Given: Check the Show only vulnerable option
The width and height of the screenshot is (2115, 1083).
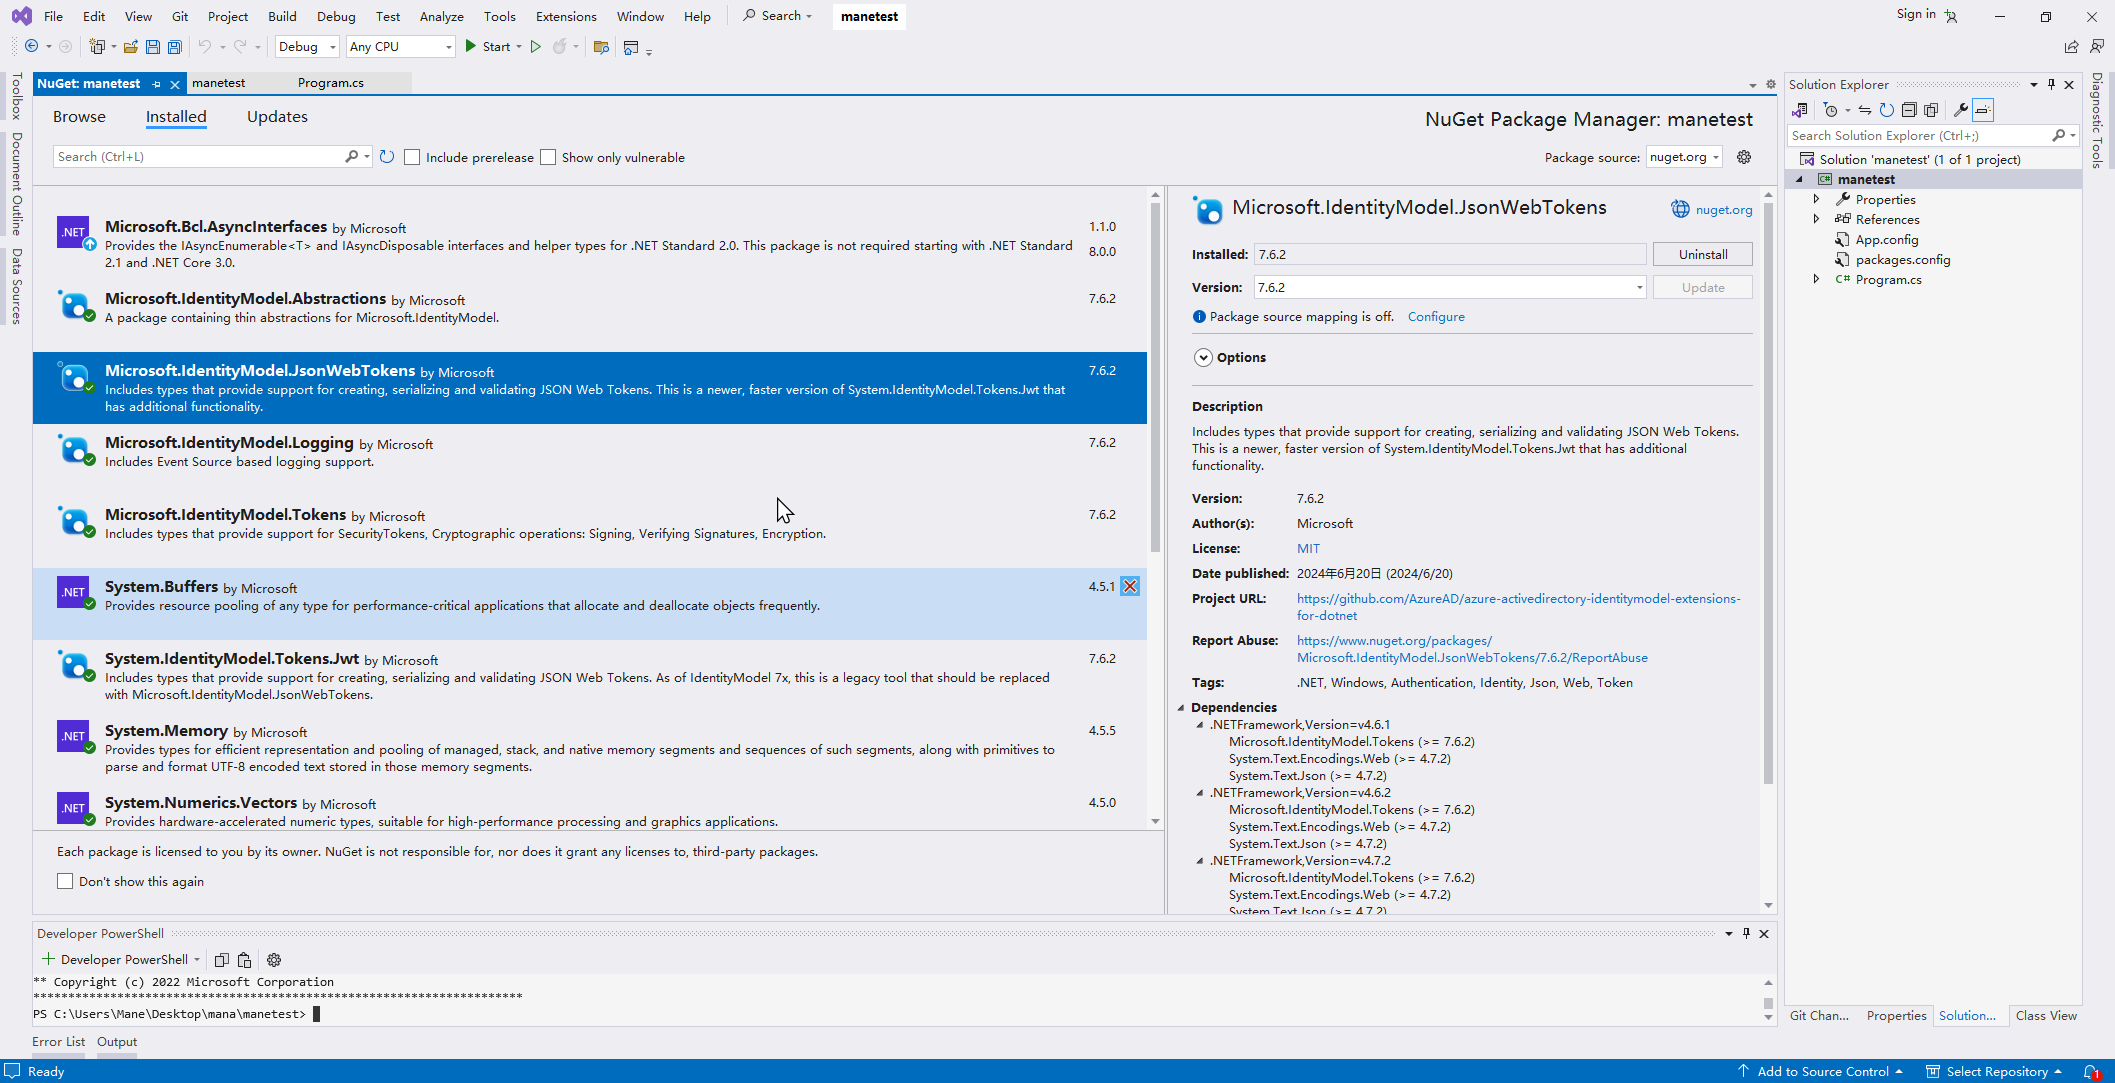Looking at the screenshot, I should point(548,157).
